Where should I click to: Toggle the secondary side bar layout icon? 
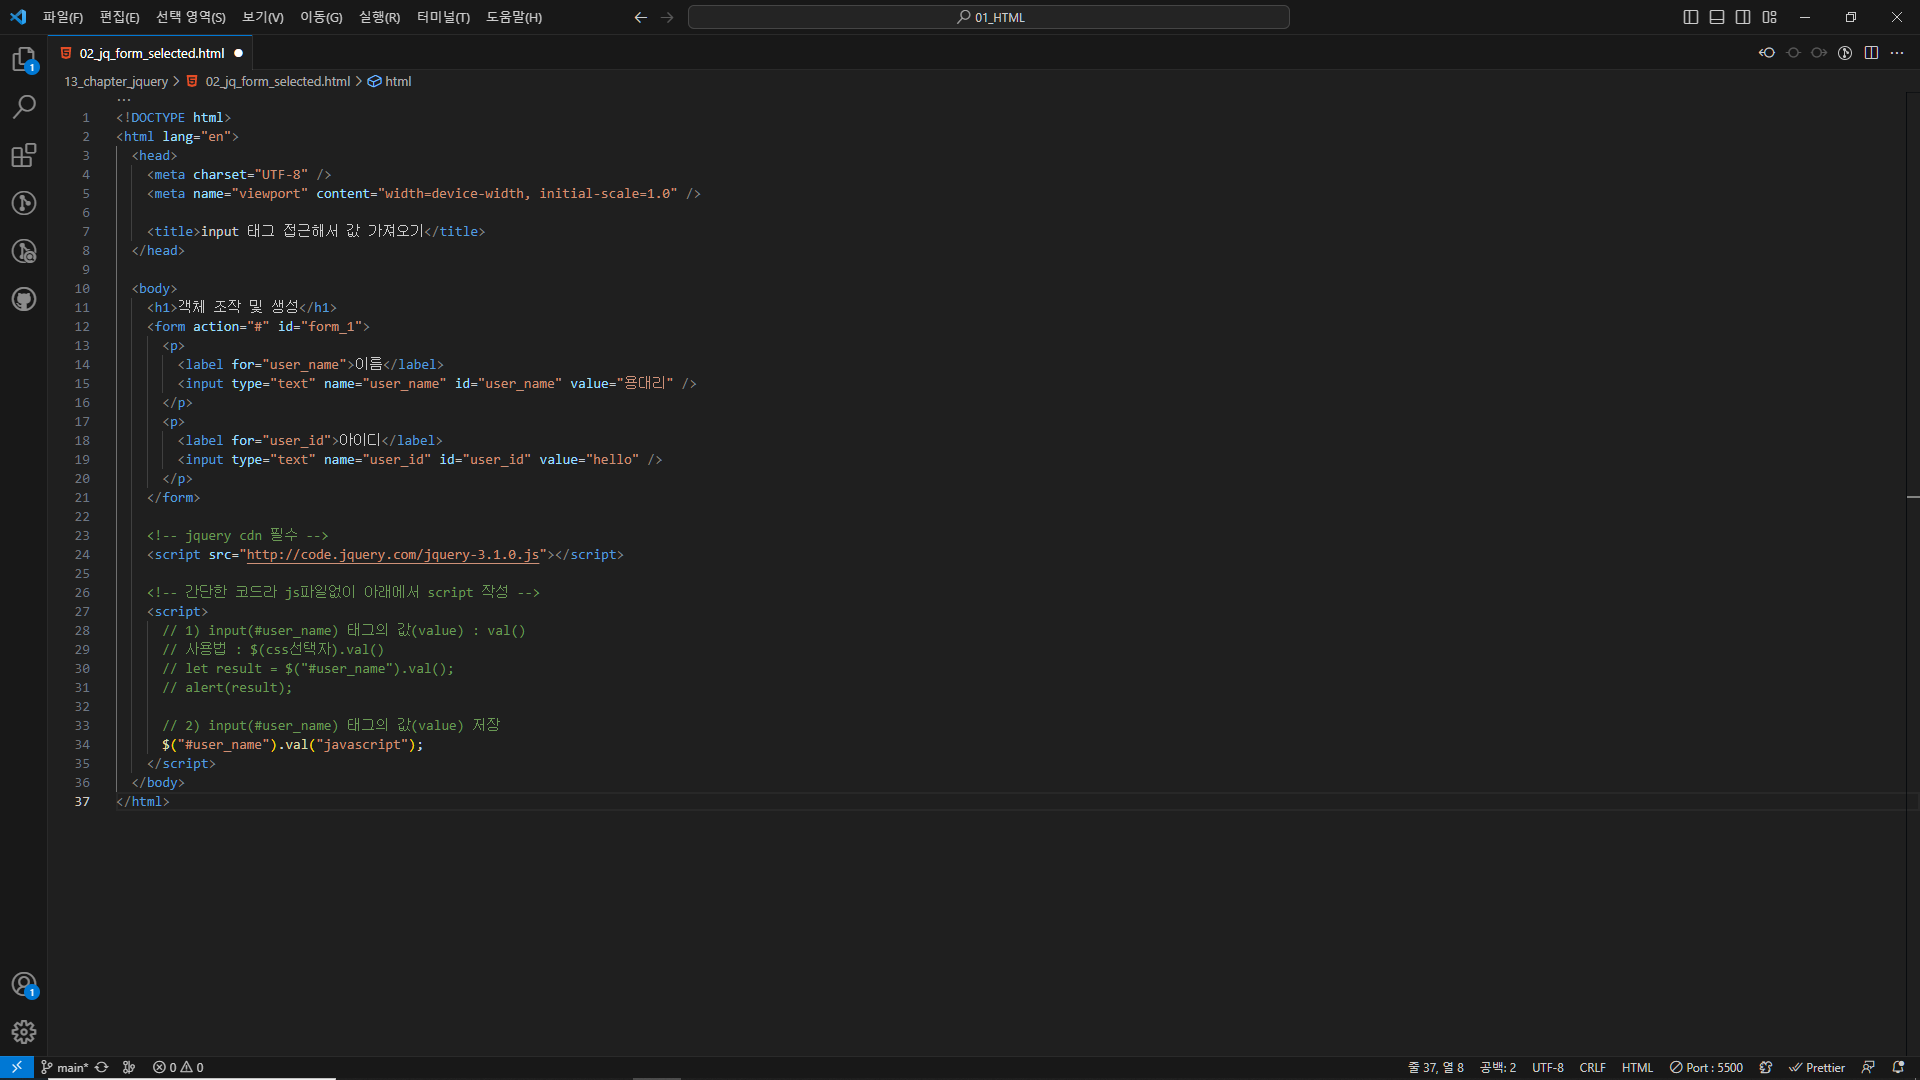(1743, 17)
